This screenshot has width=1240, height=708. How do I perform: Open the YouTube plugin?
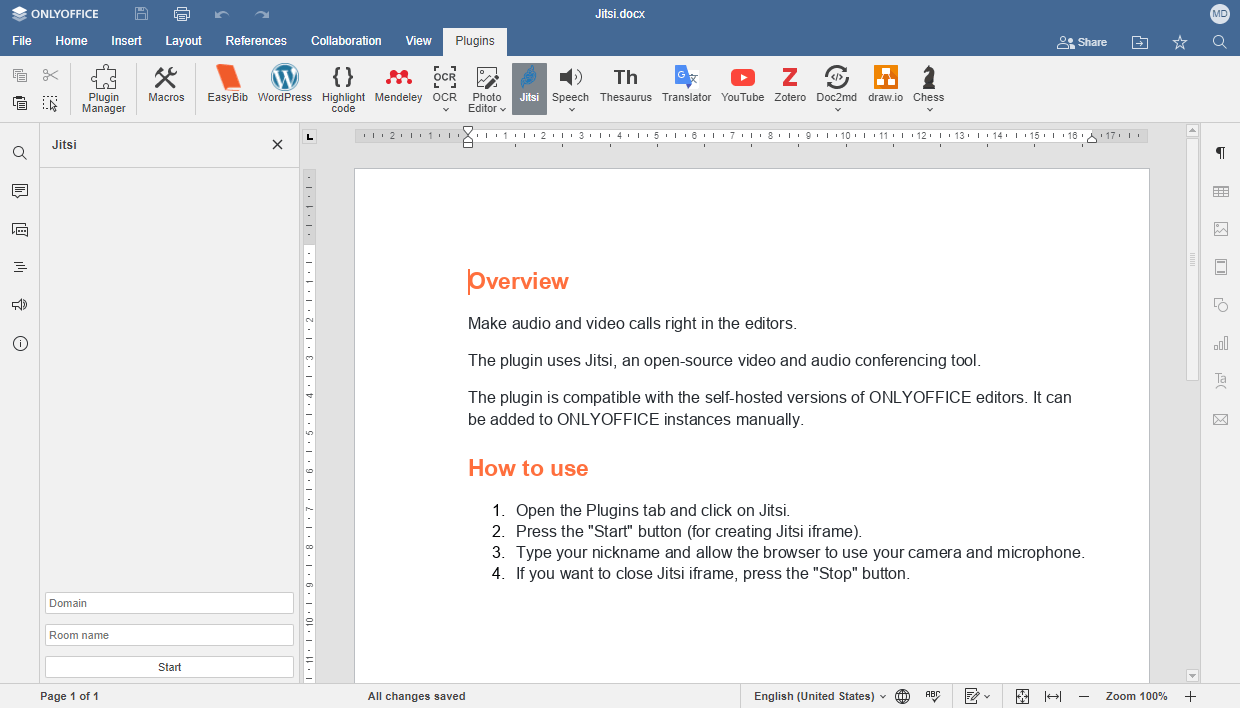point(742,85)
